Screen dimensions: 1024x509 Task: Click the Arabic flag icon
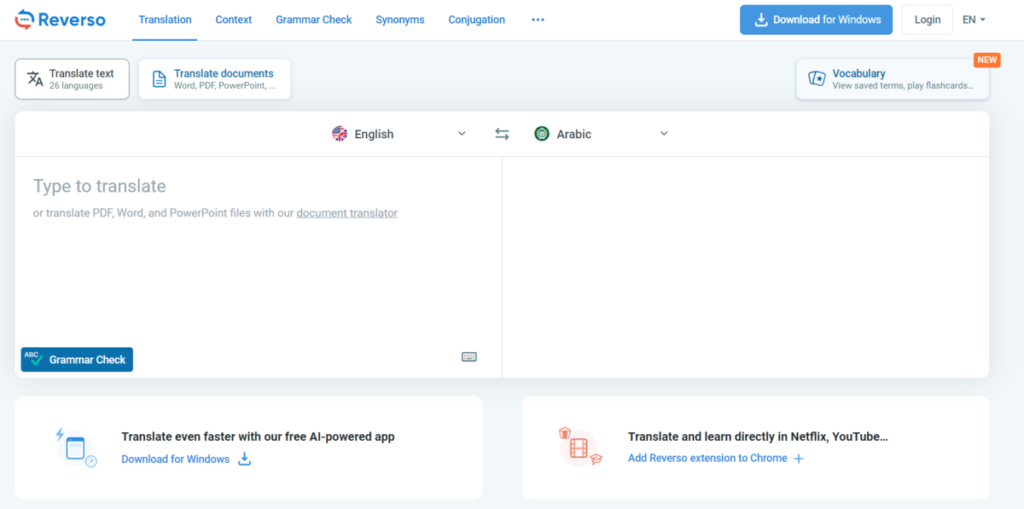pyautogui.click(x=542, y=134)
